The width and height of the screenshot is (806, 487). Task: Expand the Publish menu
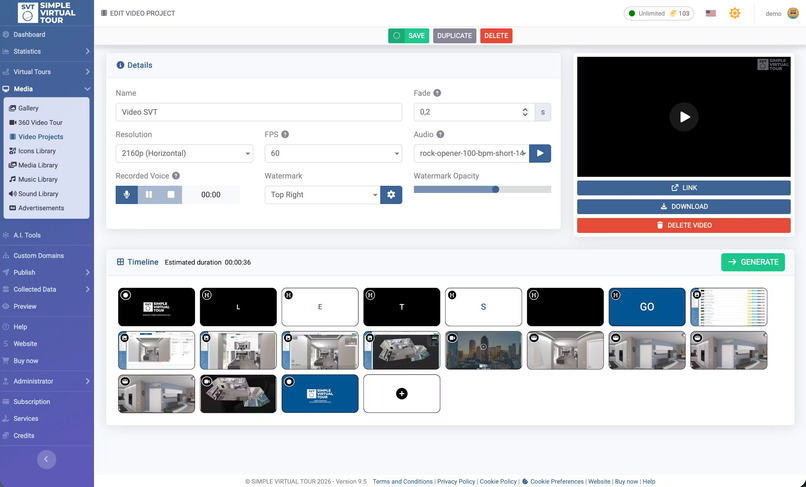[x=47, y=273]
